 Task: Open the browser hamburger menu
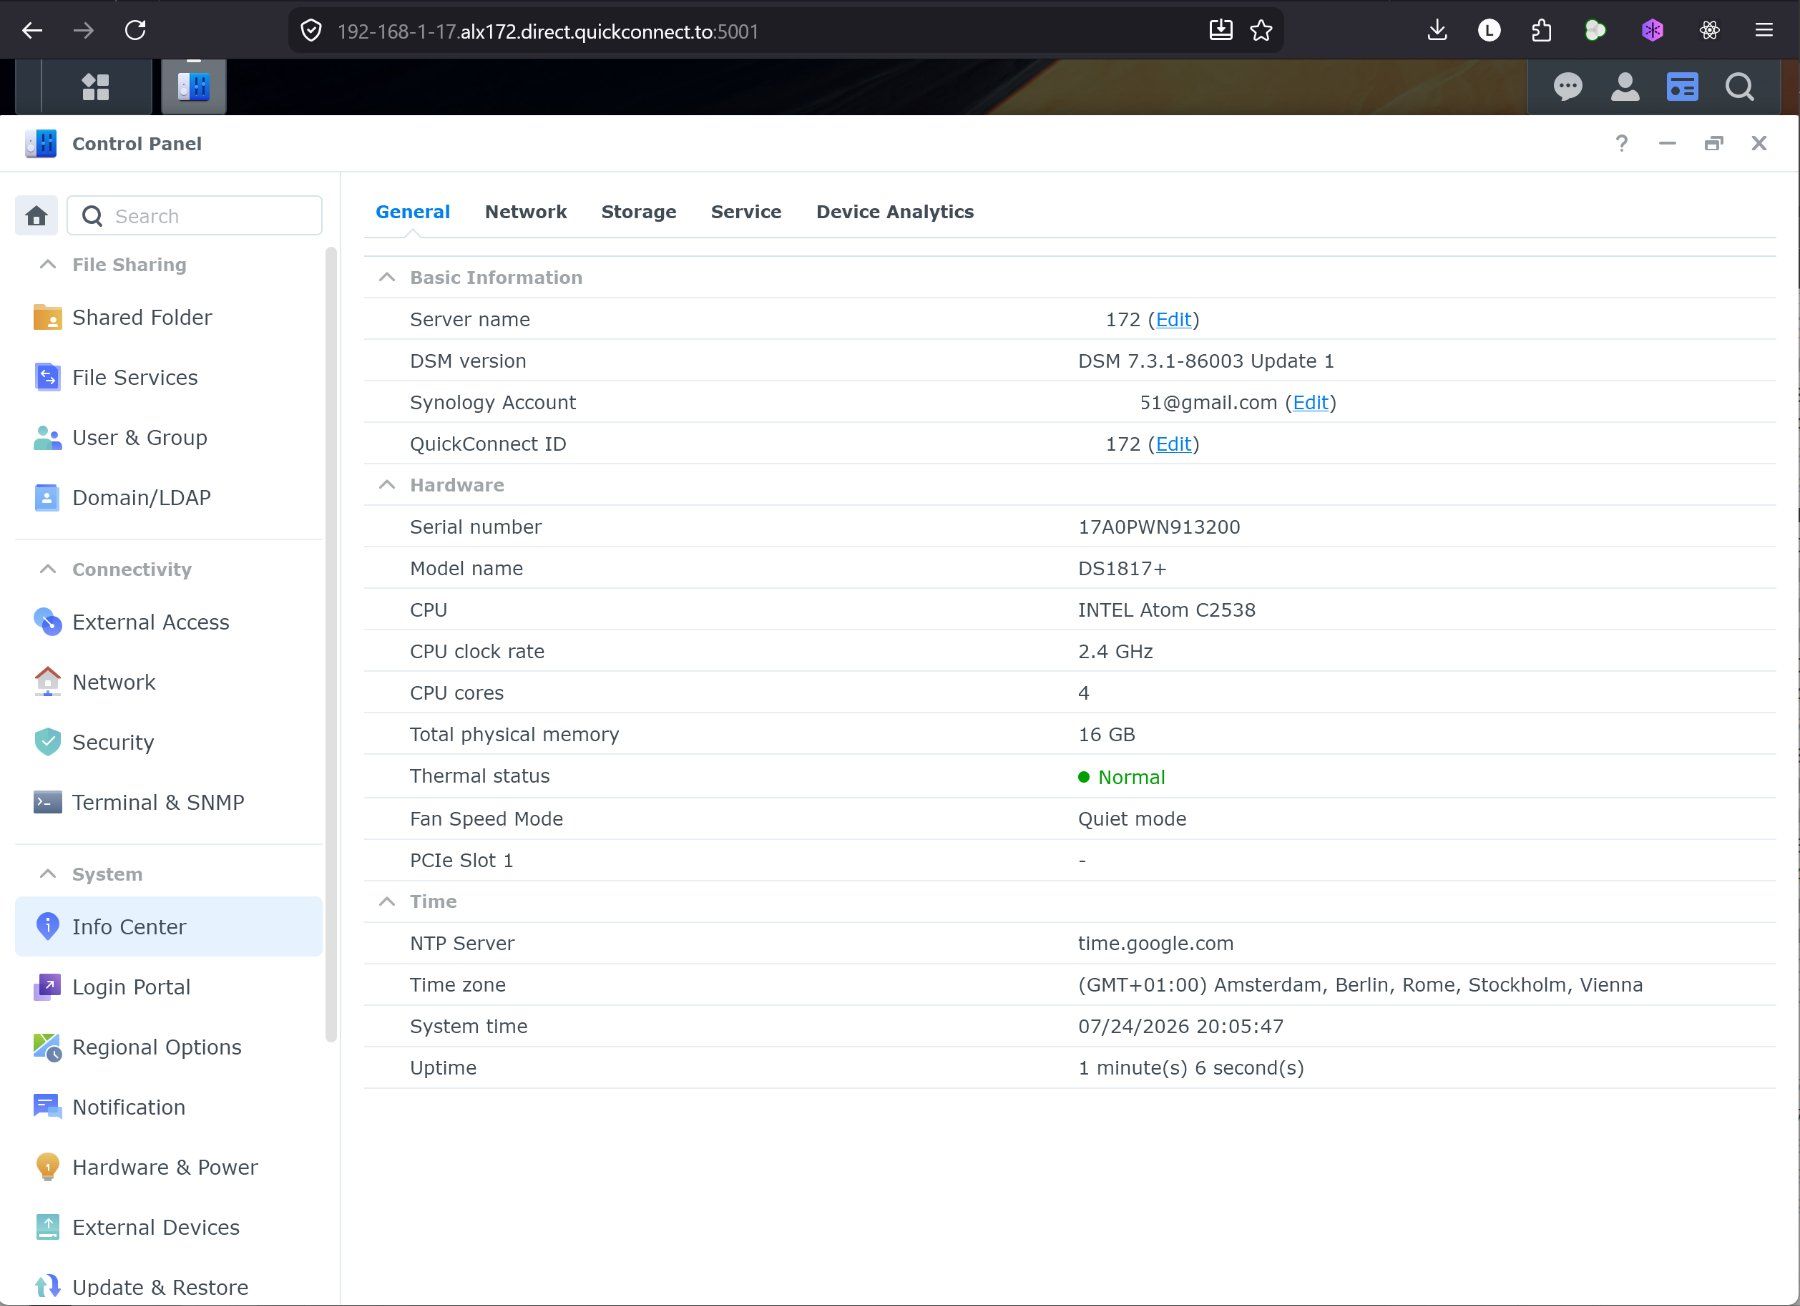tap(1764, 31)
